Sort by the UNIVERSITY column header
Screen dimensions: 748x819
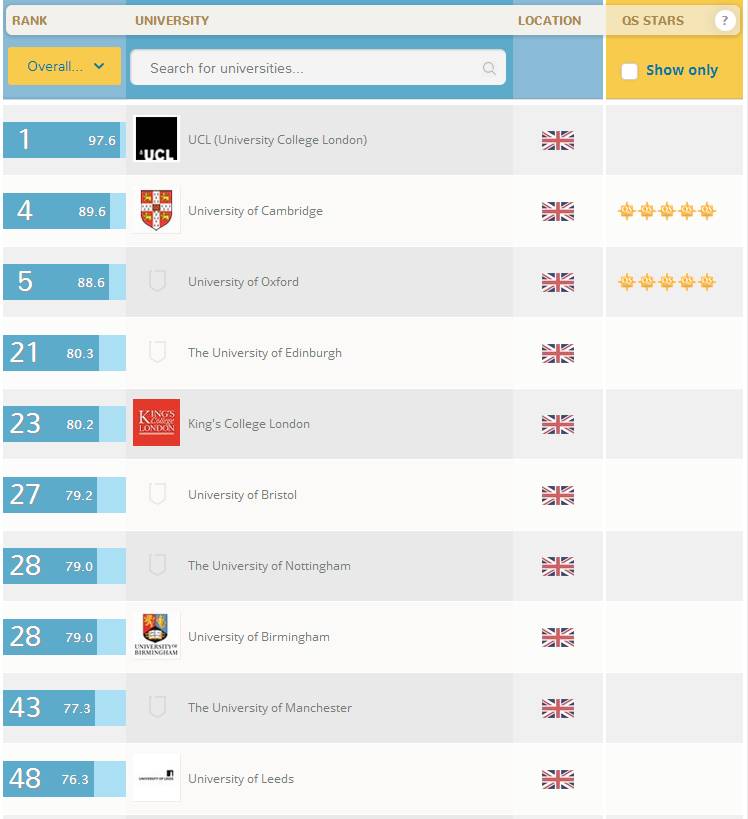coord(172,20)
